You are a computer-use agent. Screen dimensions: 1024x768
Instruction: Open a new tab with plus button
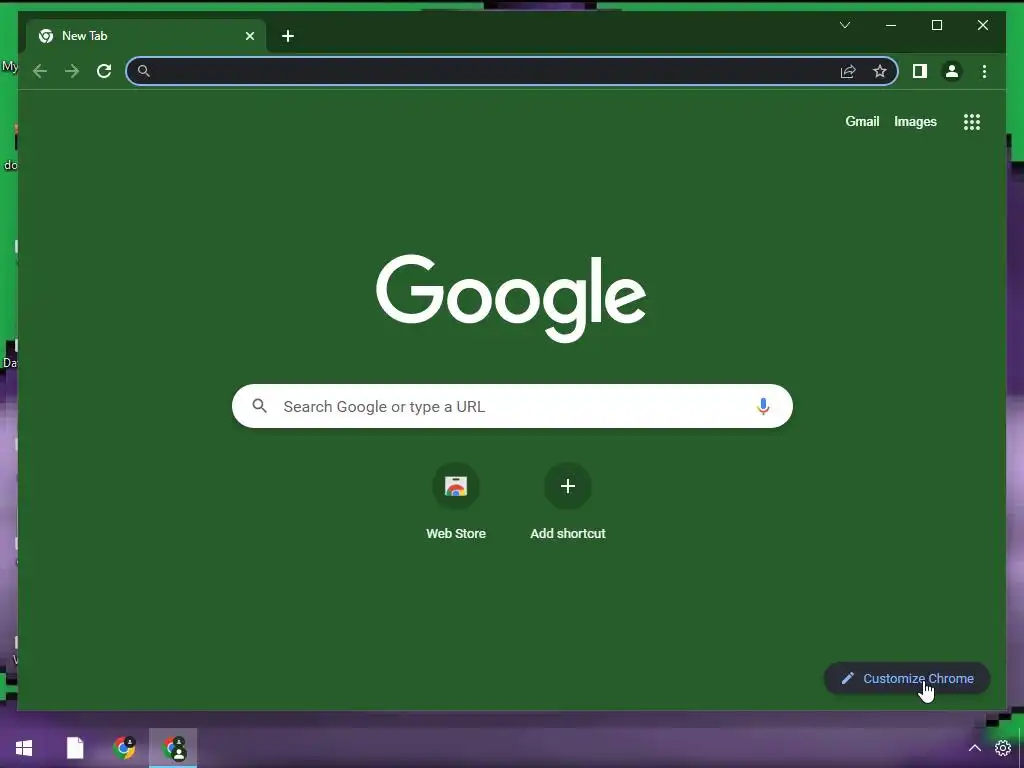pos(288,36)
